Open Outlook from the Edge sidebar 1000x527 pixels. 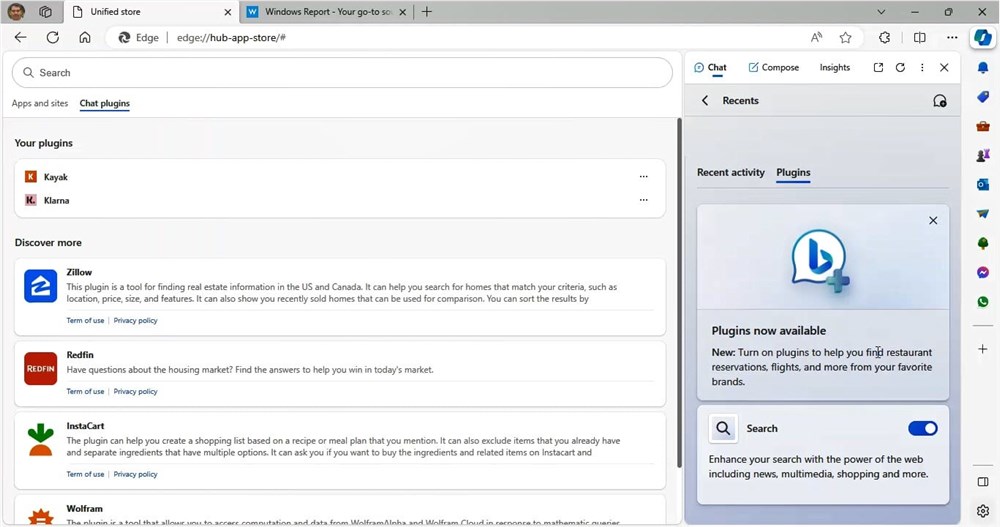(x=983, y=185)
